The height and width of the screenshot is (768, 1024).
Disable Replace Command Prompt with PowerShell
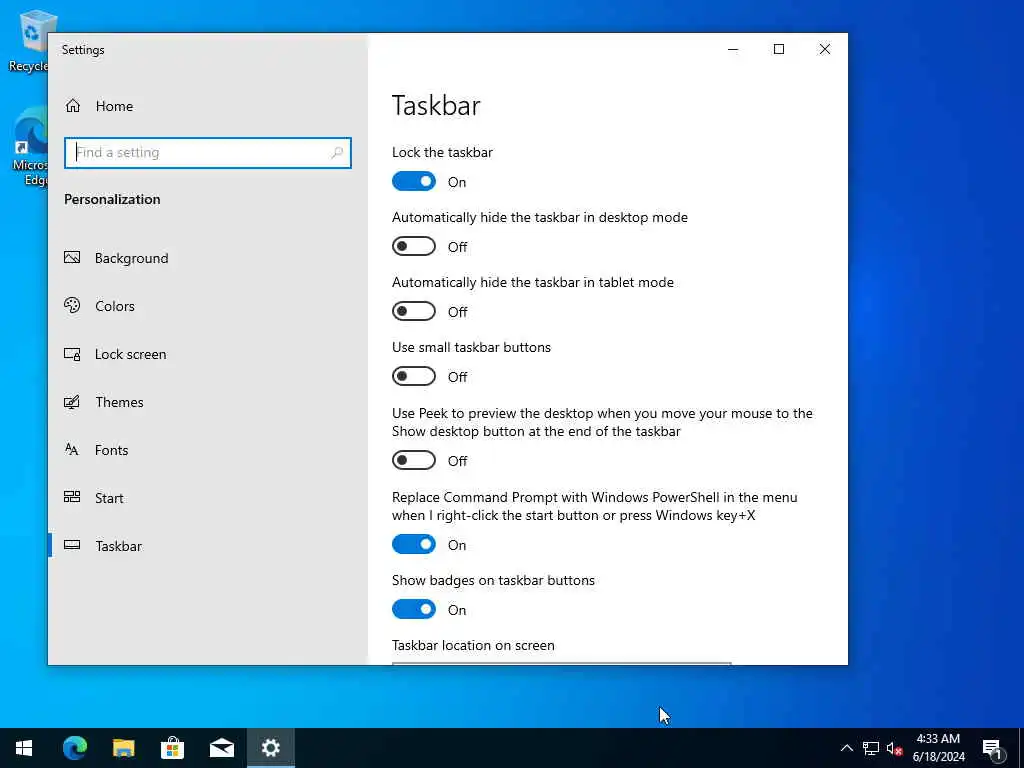click(x=414, y=544)
